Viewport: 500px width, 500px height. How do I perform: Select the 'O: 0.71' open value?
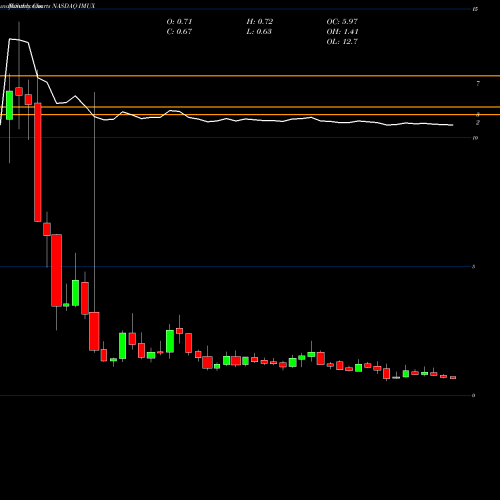pyautogui.click(x=179, y=22)
